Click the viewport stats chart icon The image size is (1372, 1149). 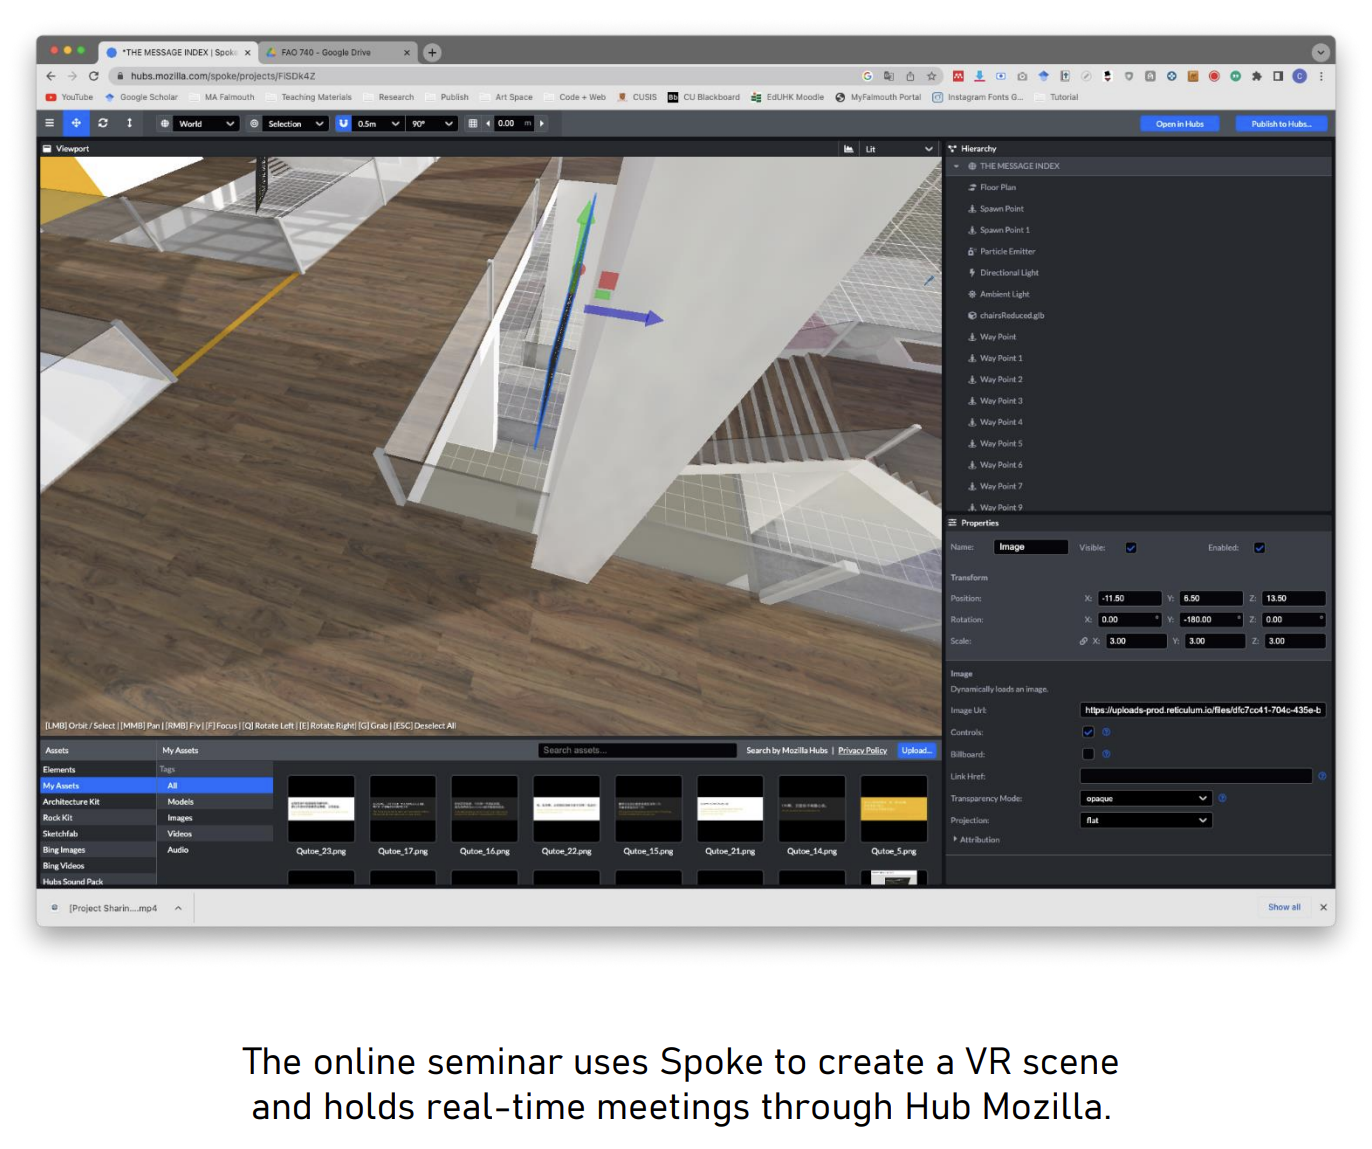click(x=848, y=149)
